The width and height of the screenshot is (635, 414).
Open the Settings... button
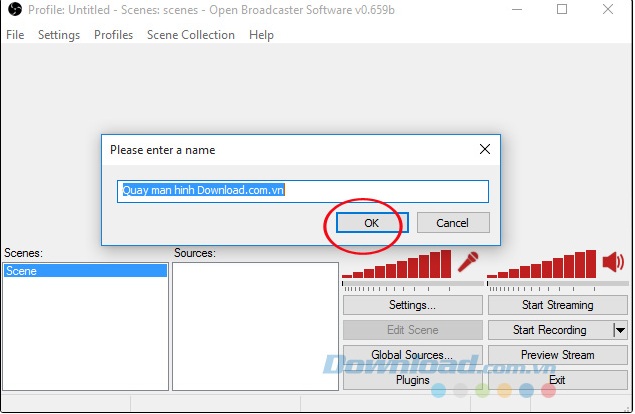point(412,305)
